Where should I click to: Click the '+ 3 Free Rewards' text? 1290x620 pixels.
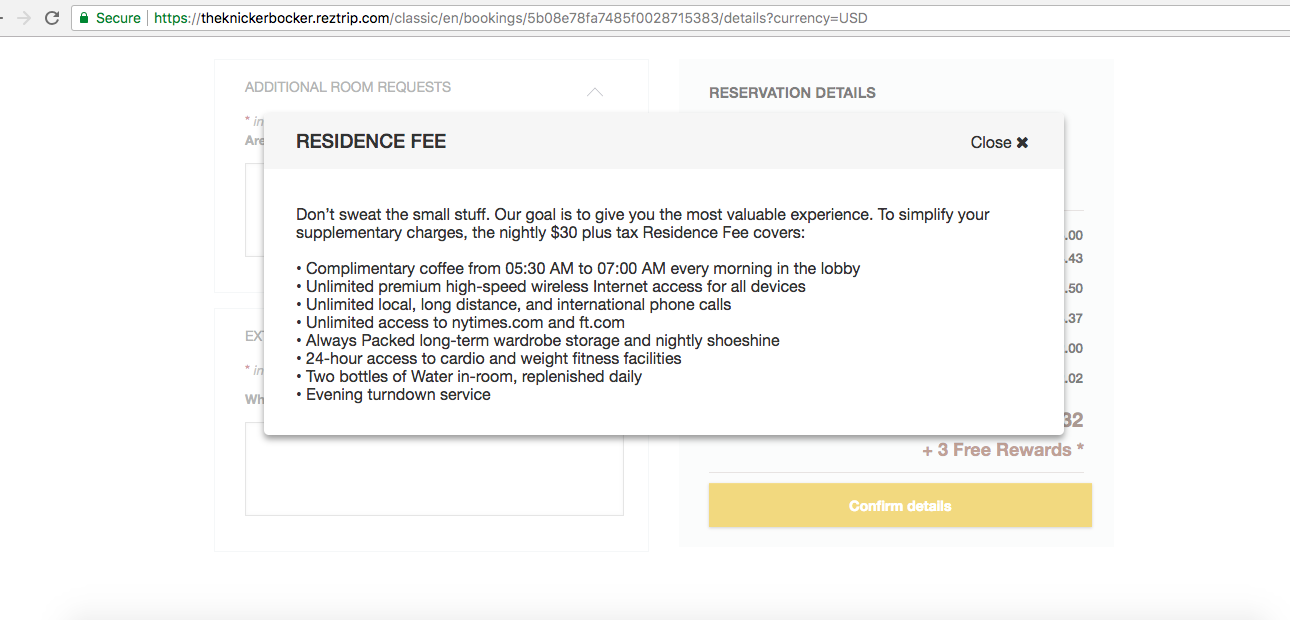1003,450
